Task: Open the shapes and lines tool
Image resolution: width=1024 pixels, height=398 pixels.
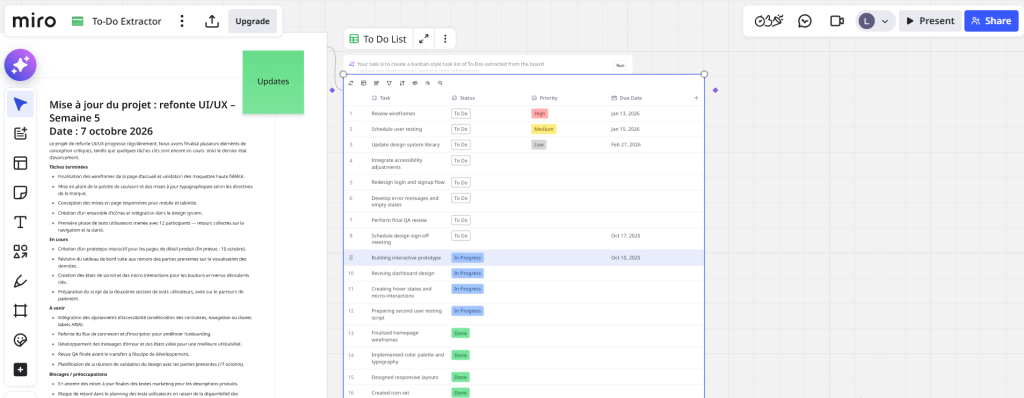Action: pyautogui.click(x=20, y=252)
